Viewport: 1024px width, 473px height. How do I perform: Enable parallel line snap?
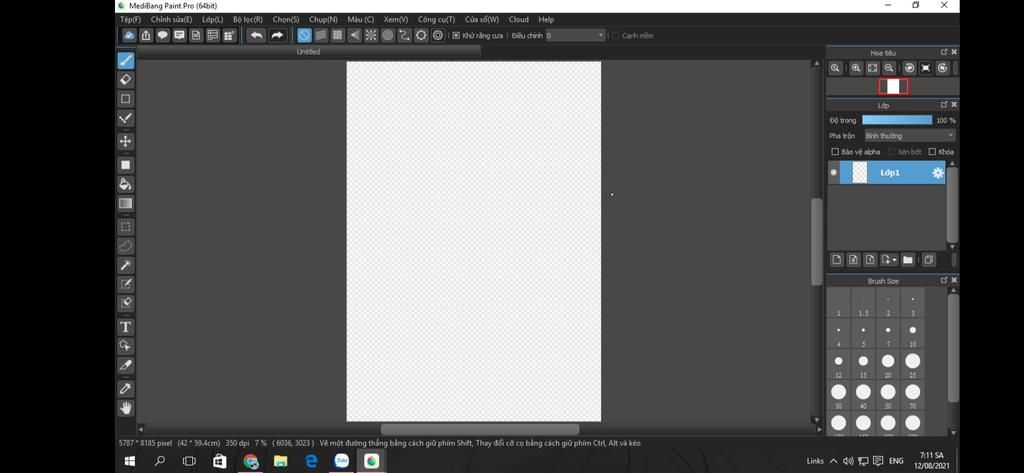click(x=321, y=35)
